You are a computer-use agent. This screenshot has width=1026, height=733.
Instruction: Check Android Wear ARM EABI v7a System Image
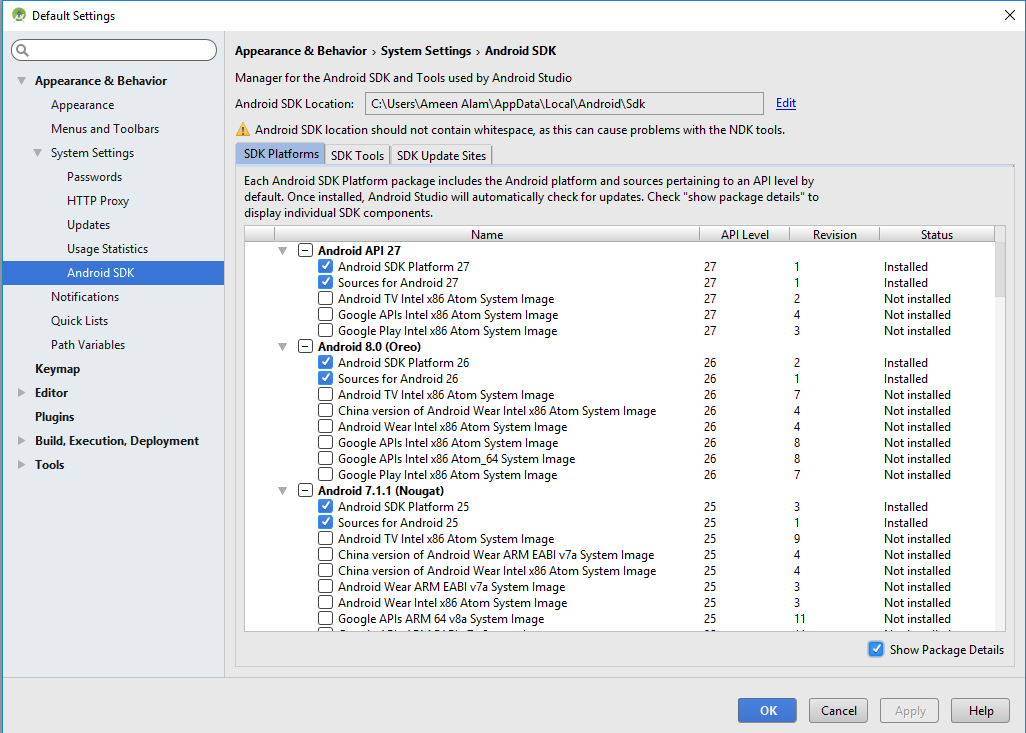(325, 586)
